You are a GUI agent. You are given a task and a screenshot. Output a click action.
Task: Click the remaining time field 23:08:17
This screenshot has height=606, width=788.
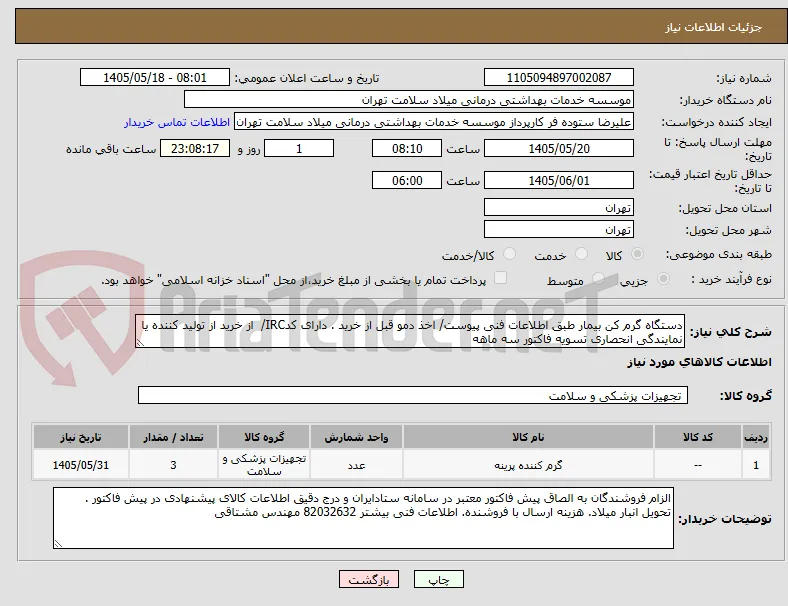click(195, 148)
